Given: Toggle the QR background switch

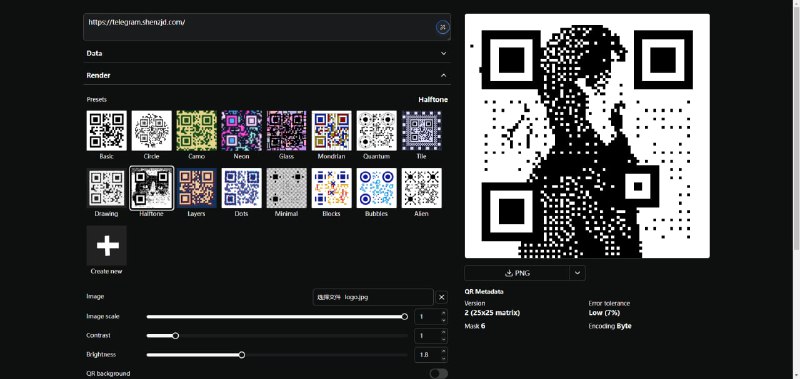Looking at the screenshot, I should pos(438,374).
